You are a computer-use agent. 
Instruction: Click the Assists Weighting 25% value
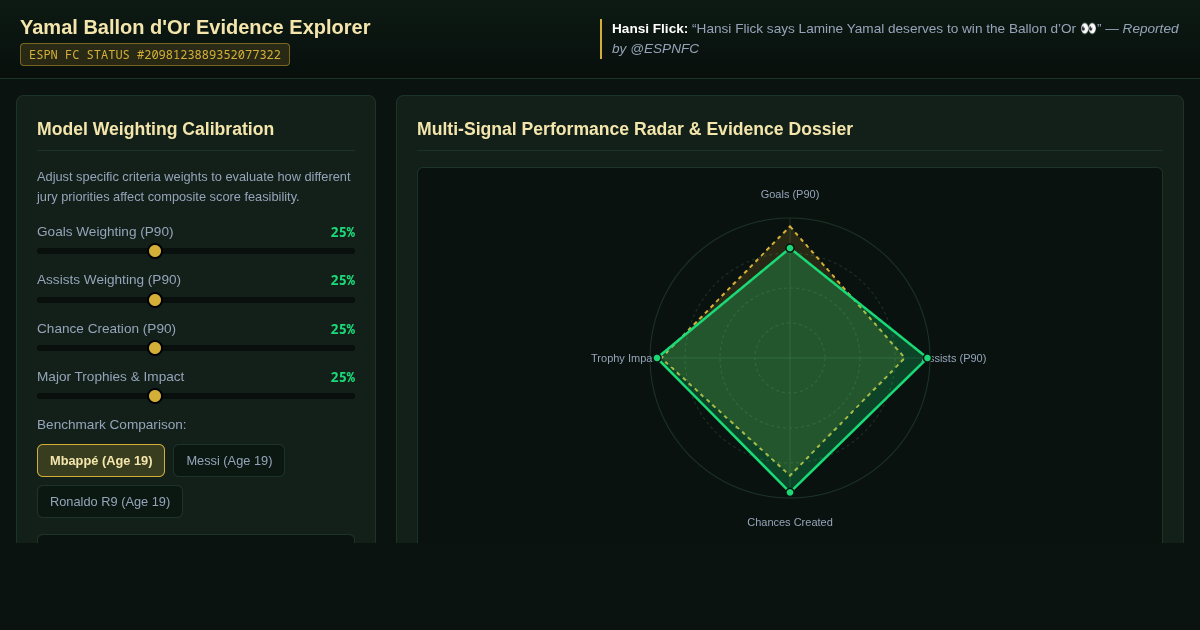coord(343,280)
